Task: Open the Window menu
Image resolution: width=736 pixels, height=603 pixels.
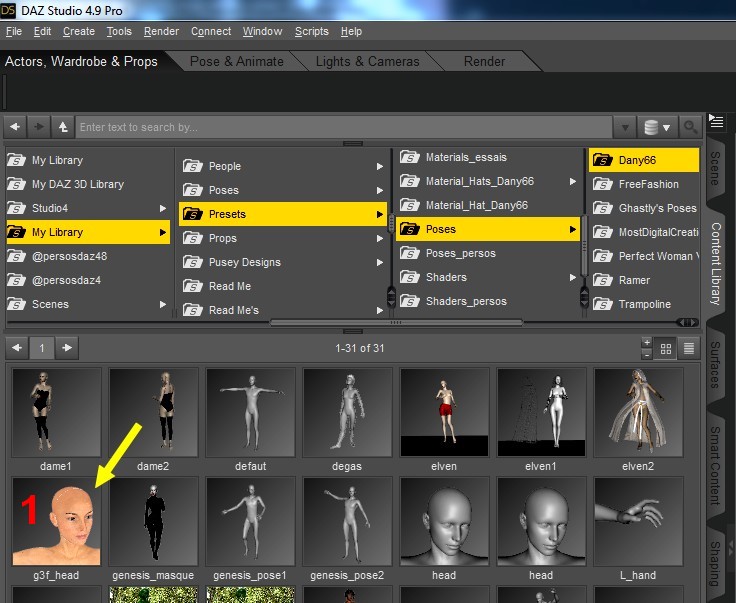Action: click(262, 31)
